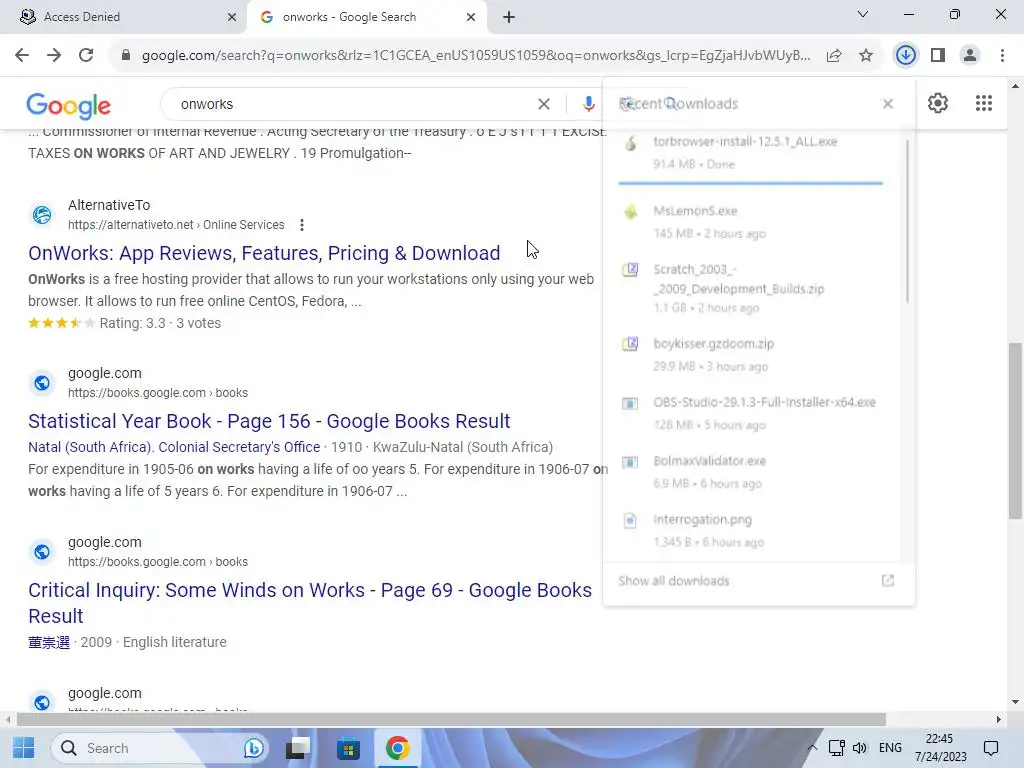Click the Google logo

coord(69,106)
